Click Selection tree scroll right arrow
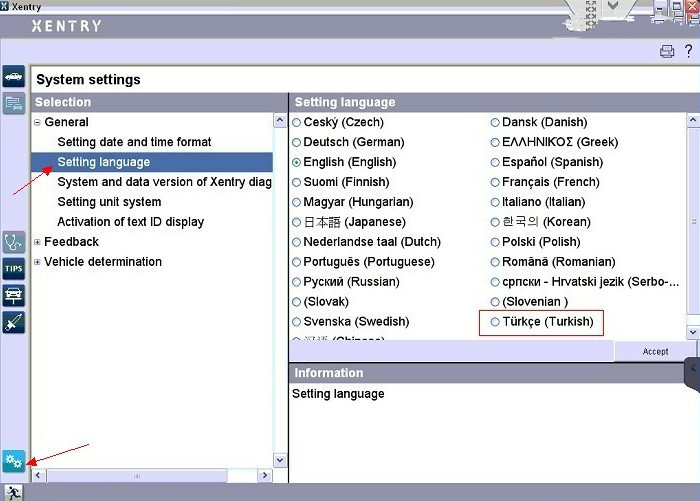The width and height of the screenshot is (700, 501). (x=265, y=476)
